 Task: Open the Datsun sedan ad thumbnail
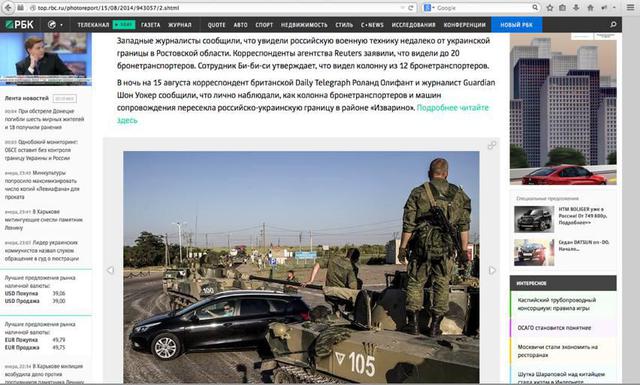pyautogui.click(x=534, y=252)
